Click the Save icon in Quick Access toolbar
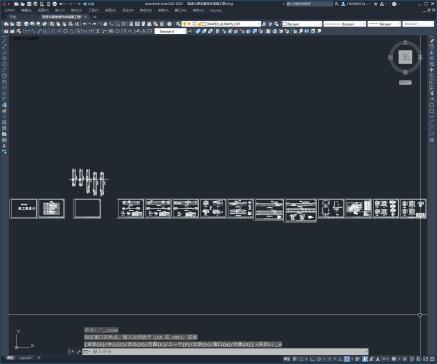Viewport: 437px width, 364px height. [29, 4]
